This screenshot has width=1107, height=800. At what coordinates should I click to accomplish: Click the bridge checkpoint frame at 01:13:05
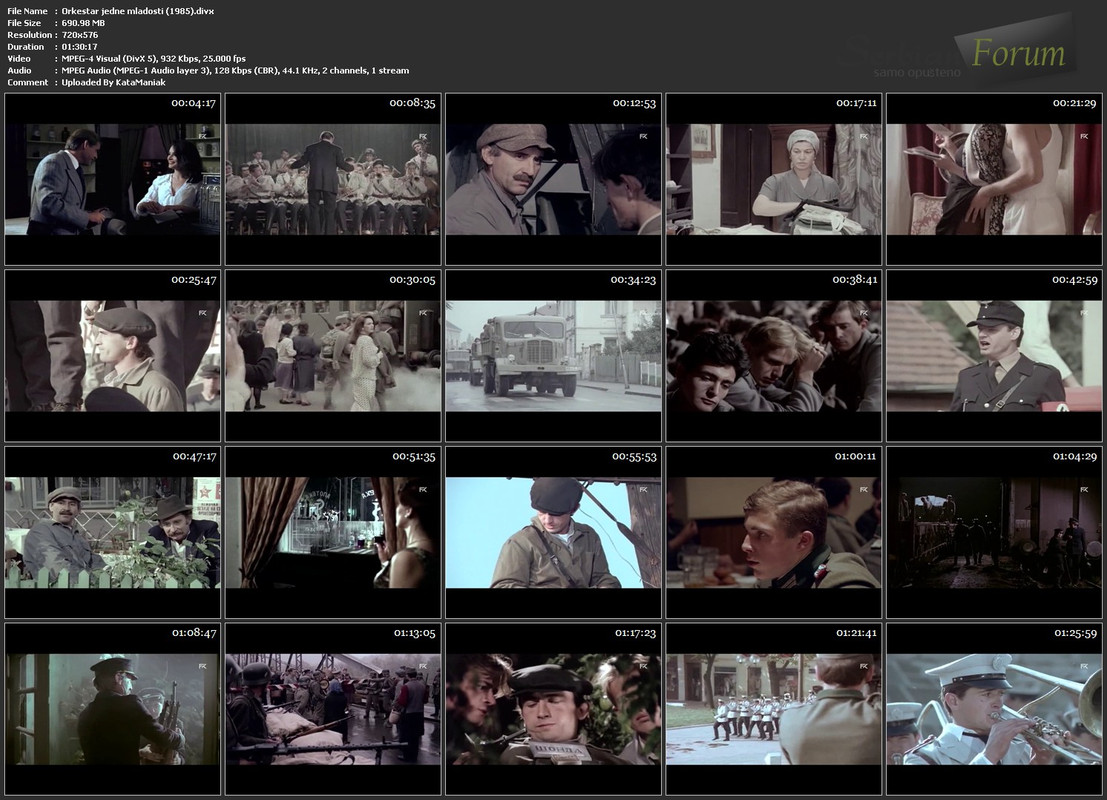point(333,709)
